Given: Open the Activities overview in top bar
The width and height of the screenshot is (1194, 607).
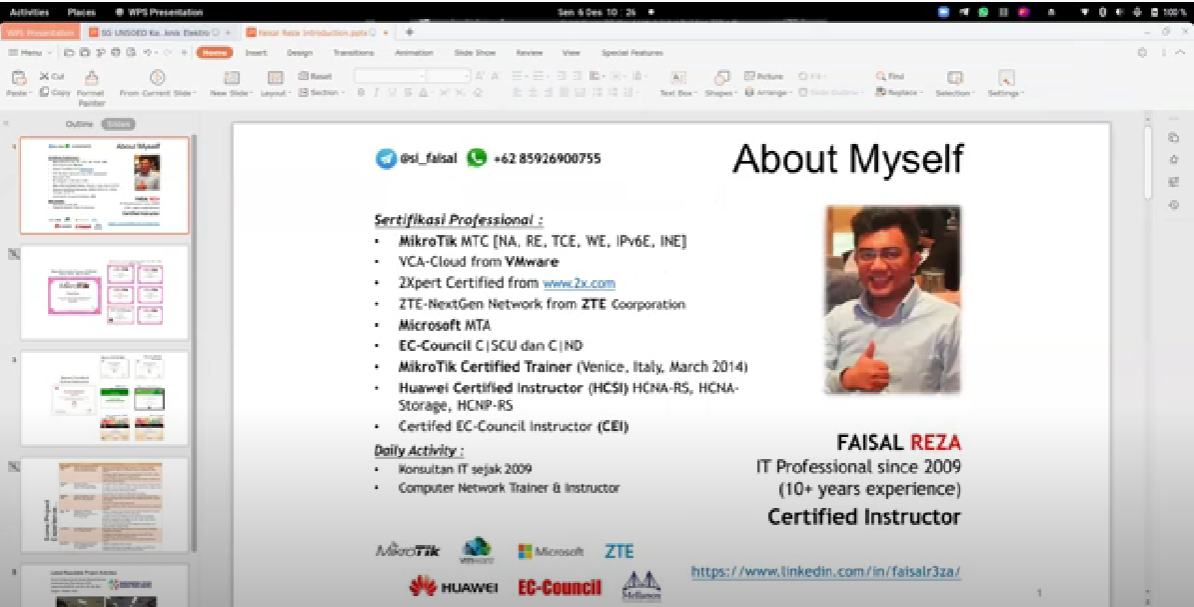Looking at the screenshot, I should tap(29, 12).
